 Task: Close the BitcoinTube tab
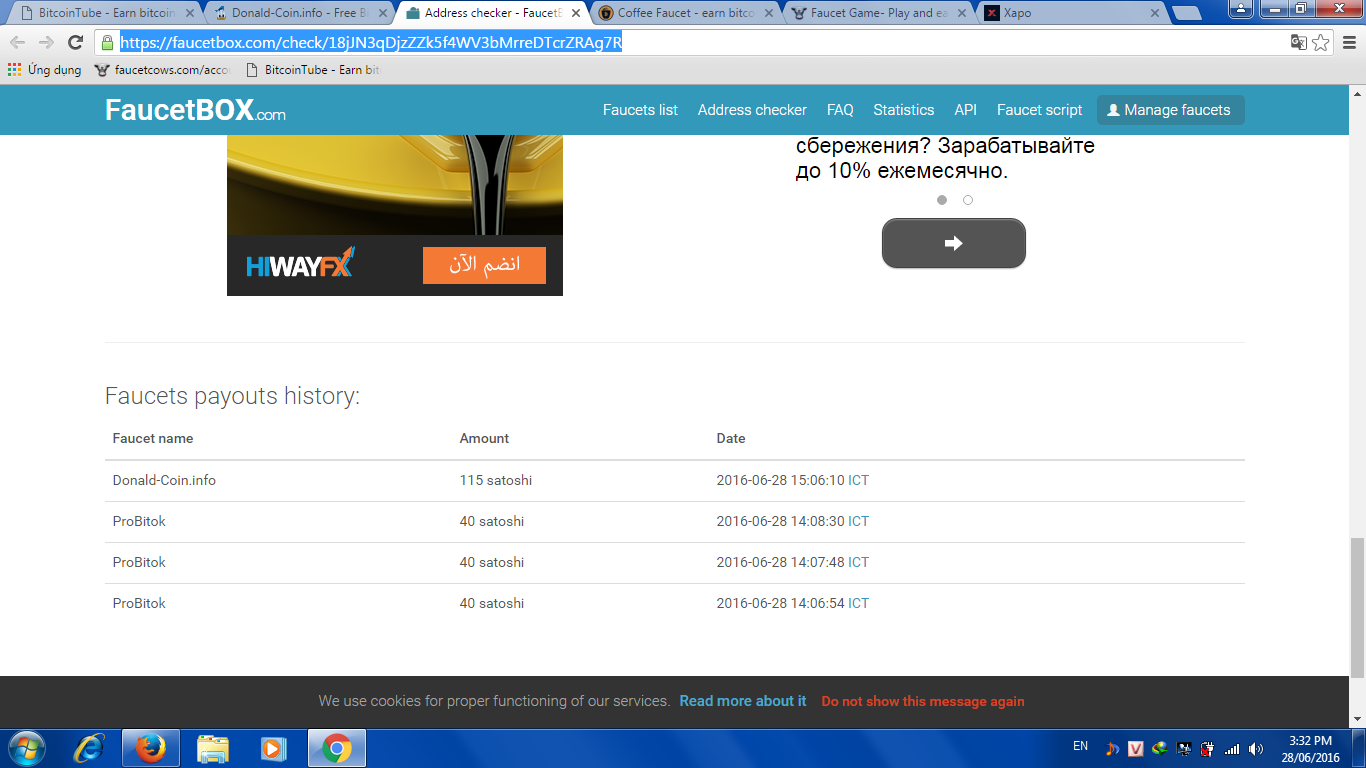click(x=190, y=13)
